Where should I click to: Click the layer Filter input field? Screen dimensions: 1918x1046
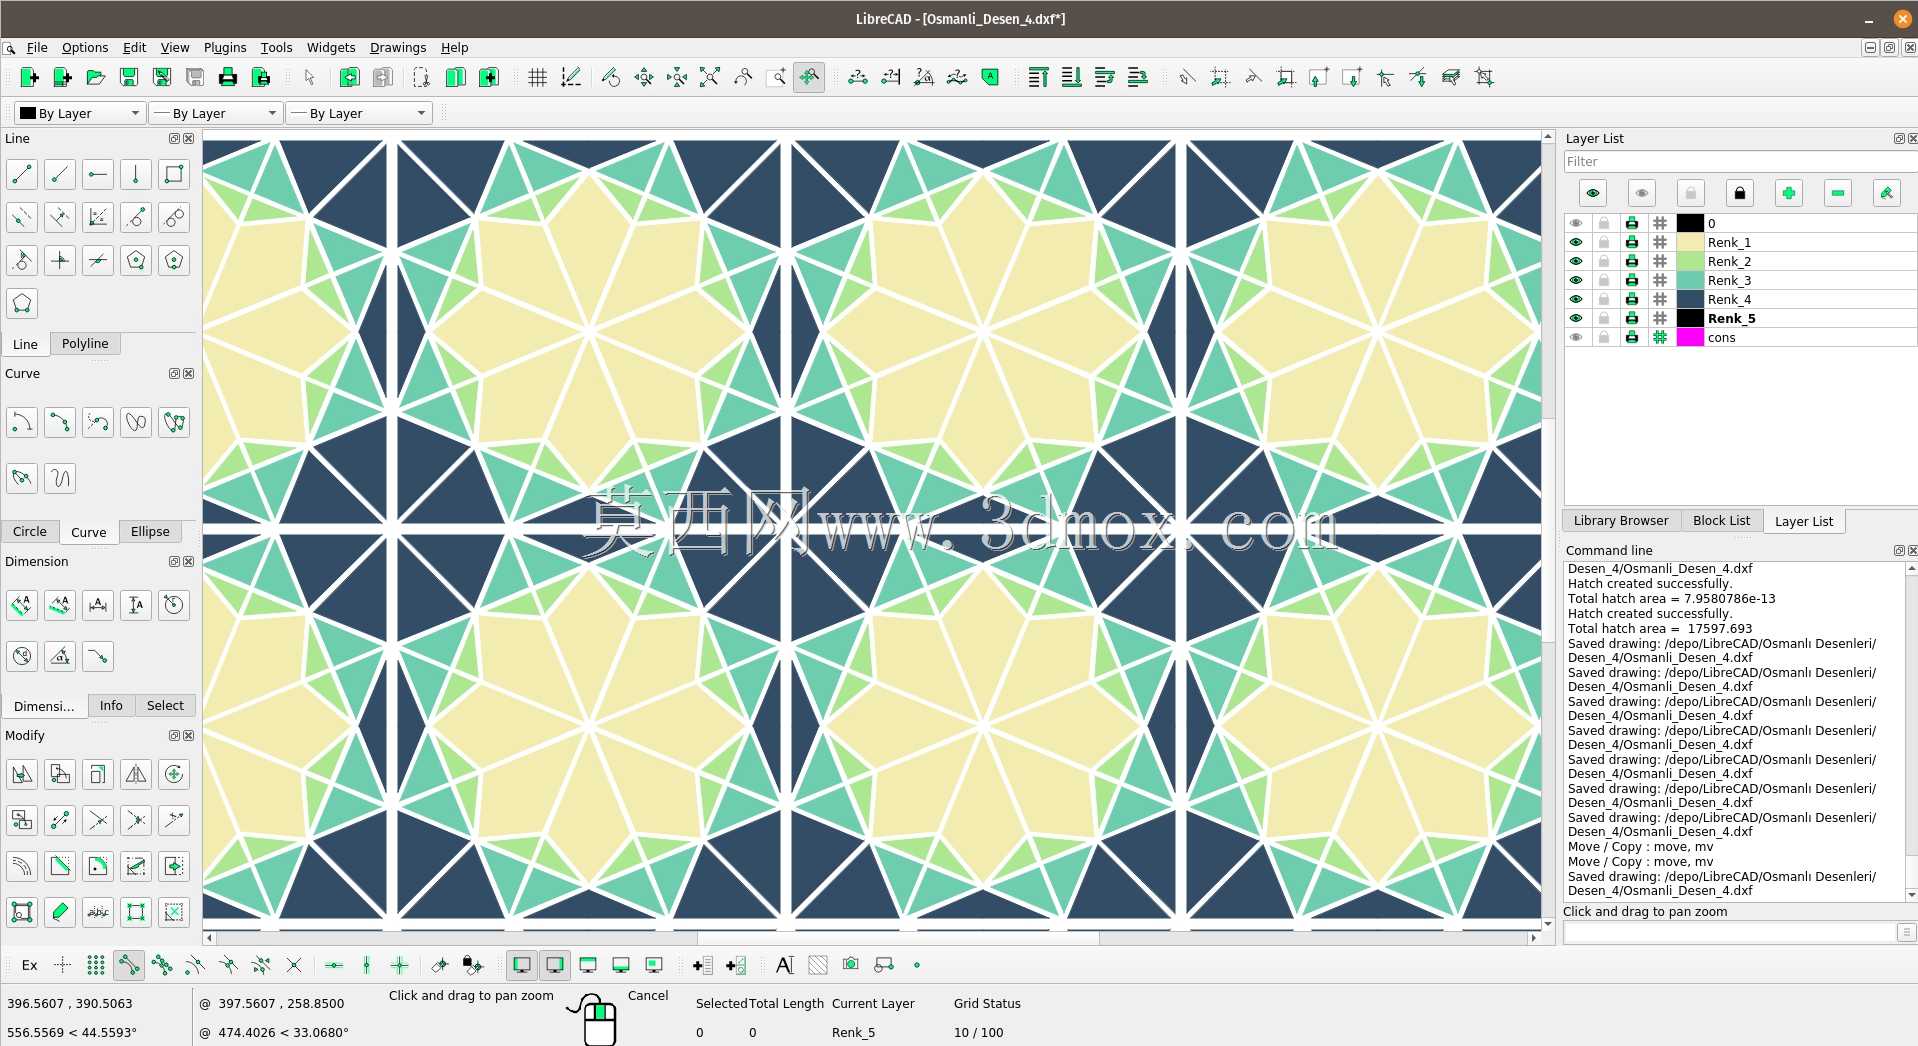(1740, 161)
